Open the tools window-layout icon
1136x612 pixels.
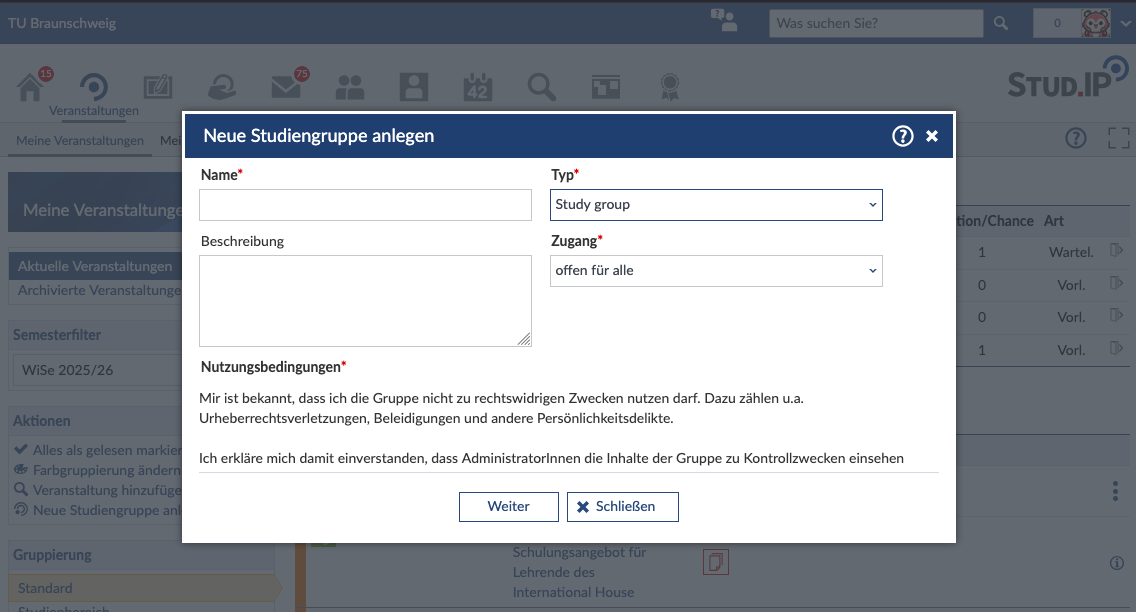606,88
